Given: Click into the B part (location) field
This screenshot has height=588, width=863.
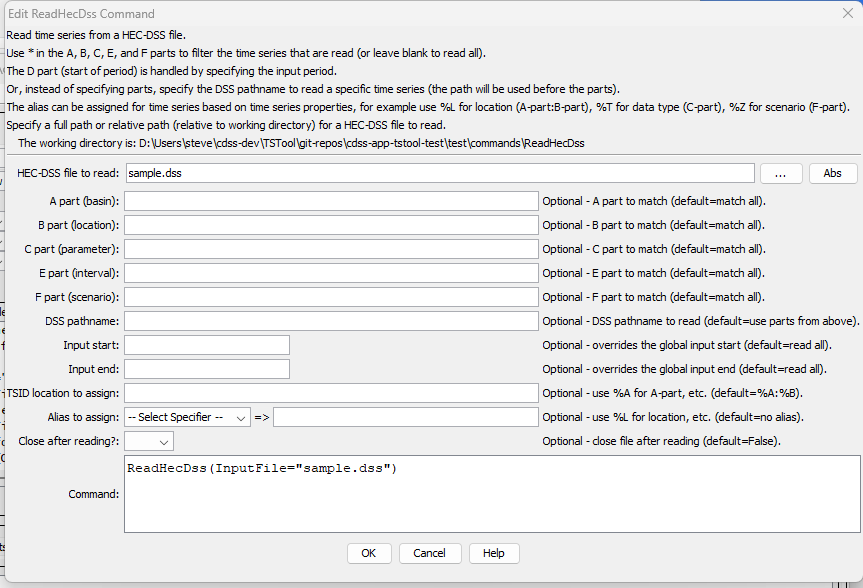Looking at the screenshot, I should click(331, 225).
